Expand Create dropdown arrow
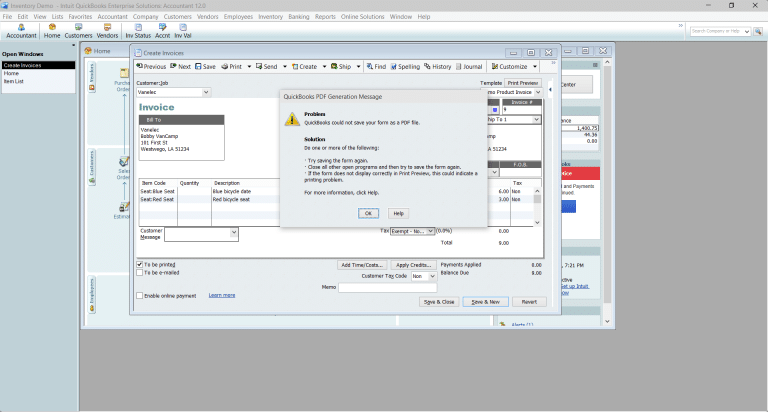 pyautogui.click(x=324, y=67)
